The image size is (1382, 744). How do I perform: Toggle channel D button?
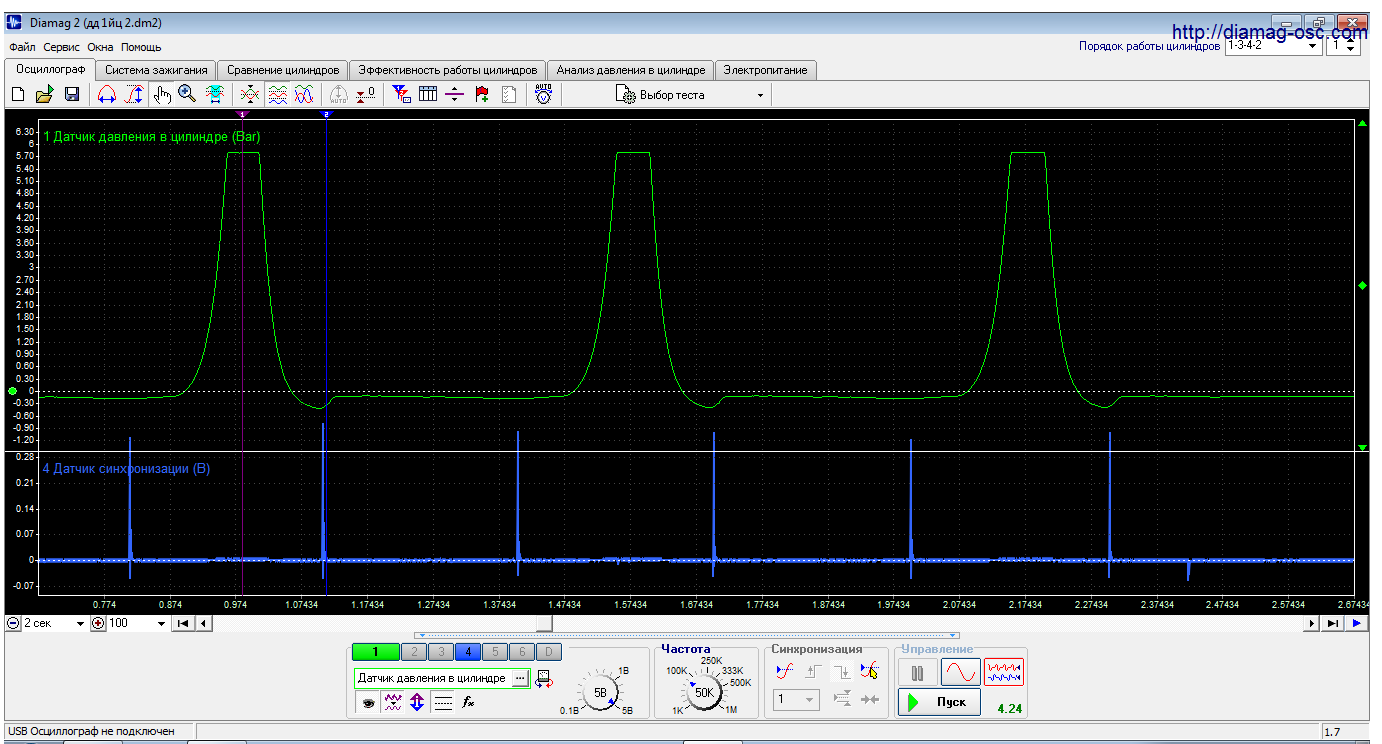[x=548, y=652]
